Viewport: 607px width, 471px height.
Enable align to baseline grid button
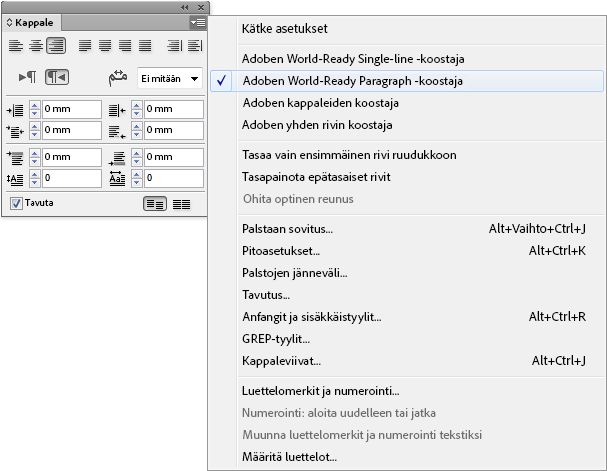181,204
